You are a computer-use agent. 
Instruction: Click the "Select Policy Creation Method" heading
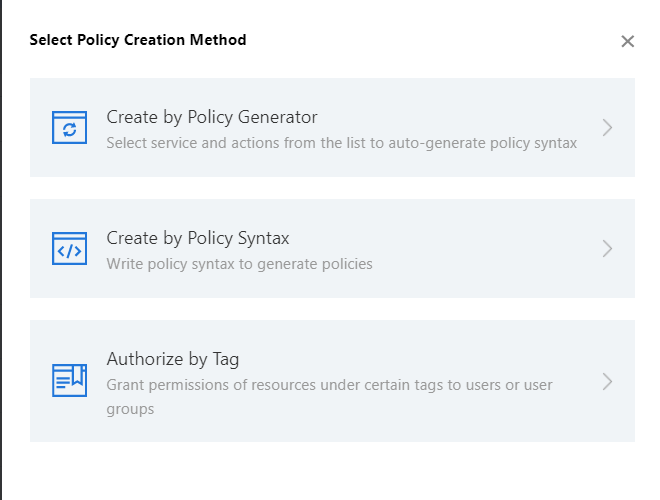tap(138, 41)
